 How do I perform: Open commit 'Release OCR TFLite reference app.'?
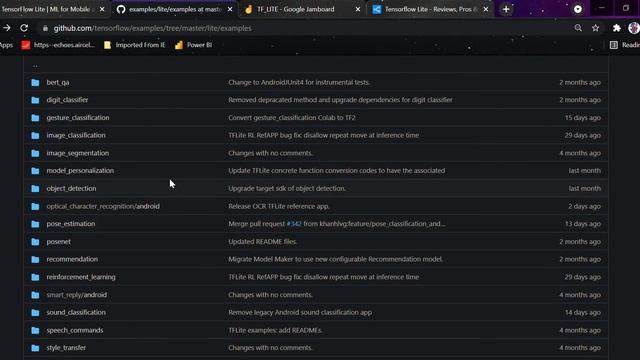(279, 207)
